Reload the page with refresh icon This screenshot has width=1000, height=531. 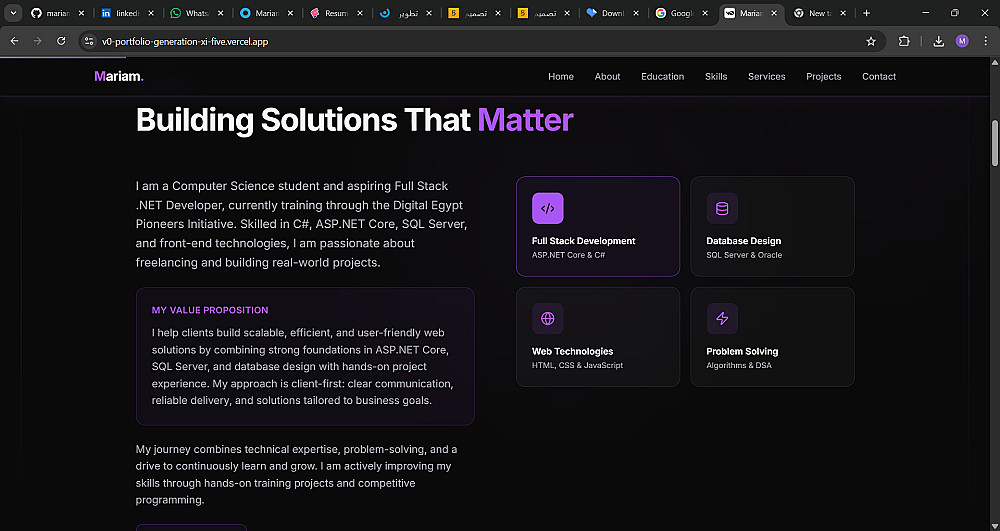pos(61,41)
